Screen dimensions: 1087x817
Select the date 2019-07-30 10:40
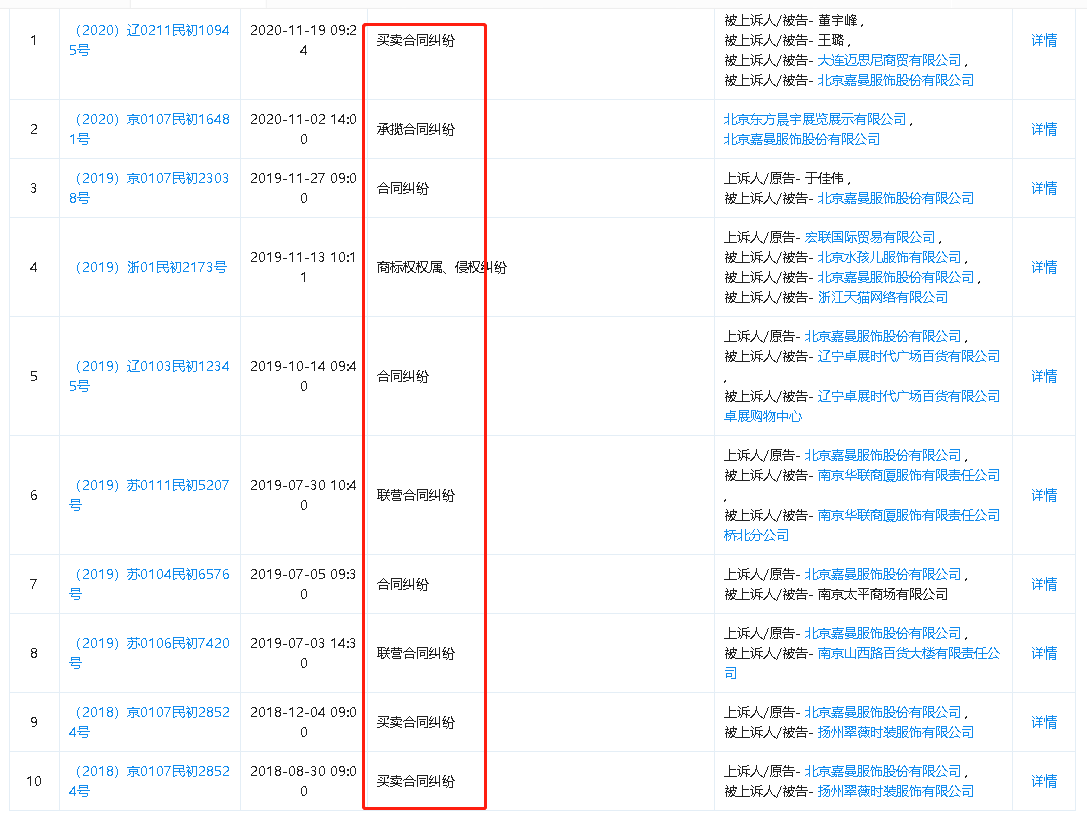click(304, 495)
